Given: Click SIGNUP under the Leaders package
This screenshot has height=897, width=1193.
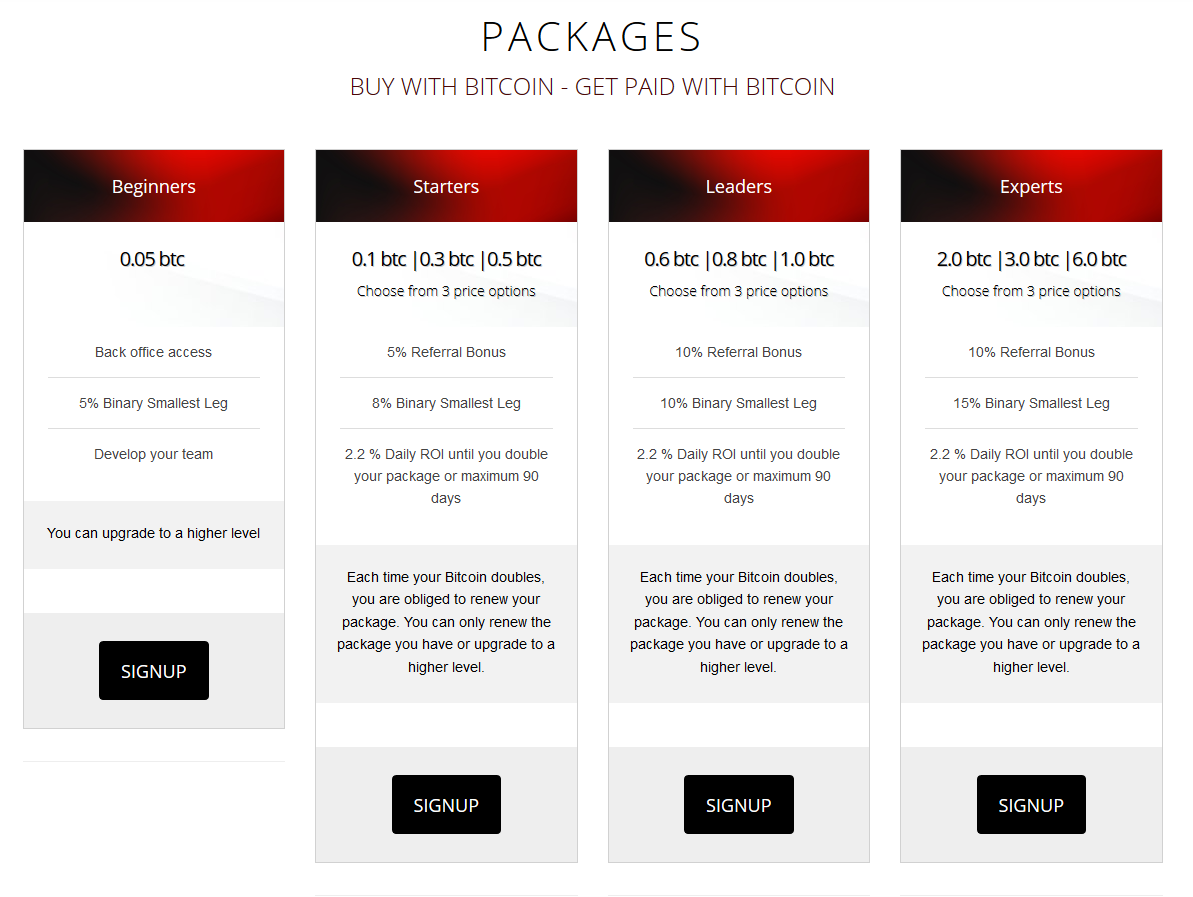Looking at the screenshot, I should [x=739, y=804].
